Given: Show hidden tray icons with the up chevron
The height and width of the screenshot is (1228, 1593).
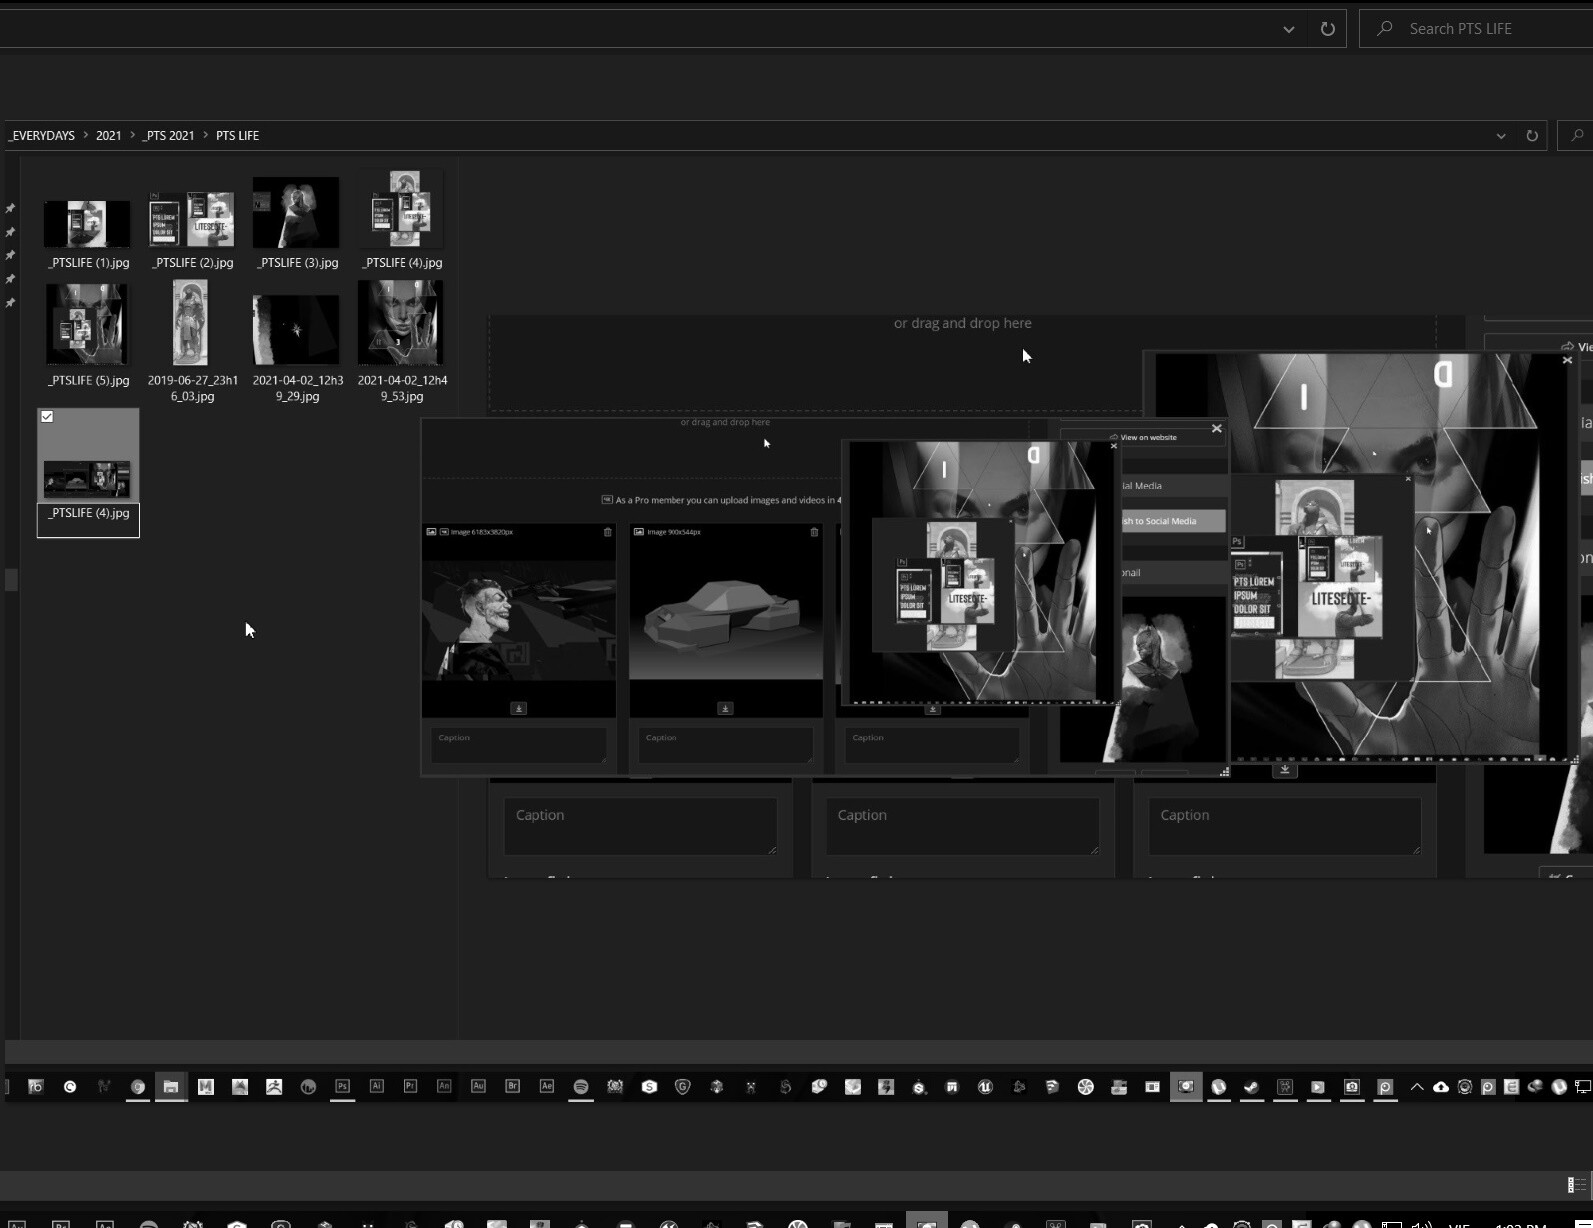Looking at the screenshot, I should pos(1416,1087).
